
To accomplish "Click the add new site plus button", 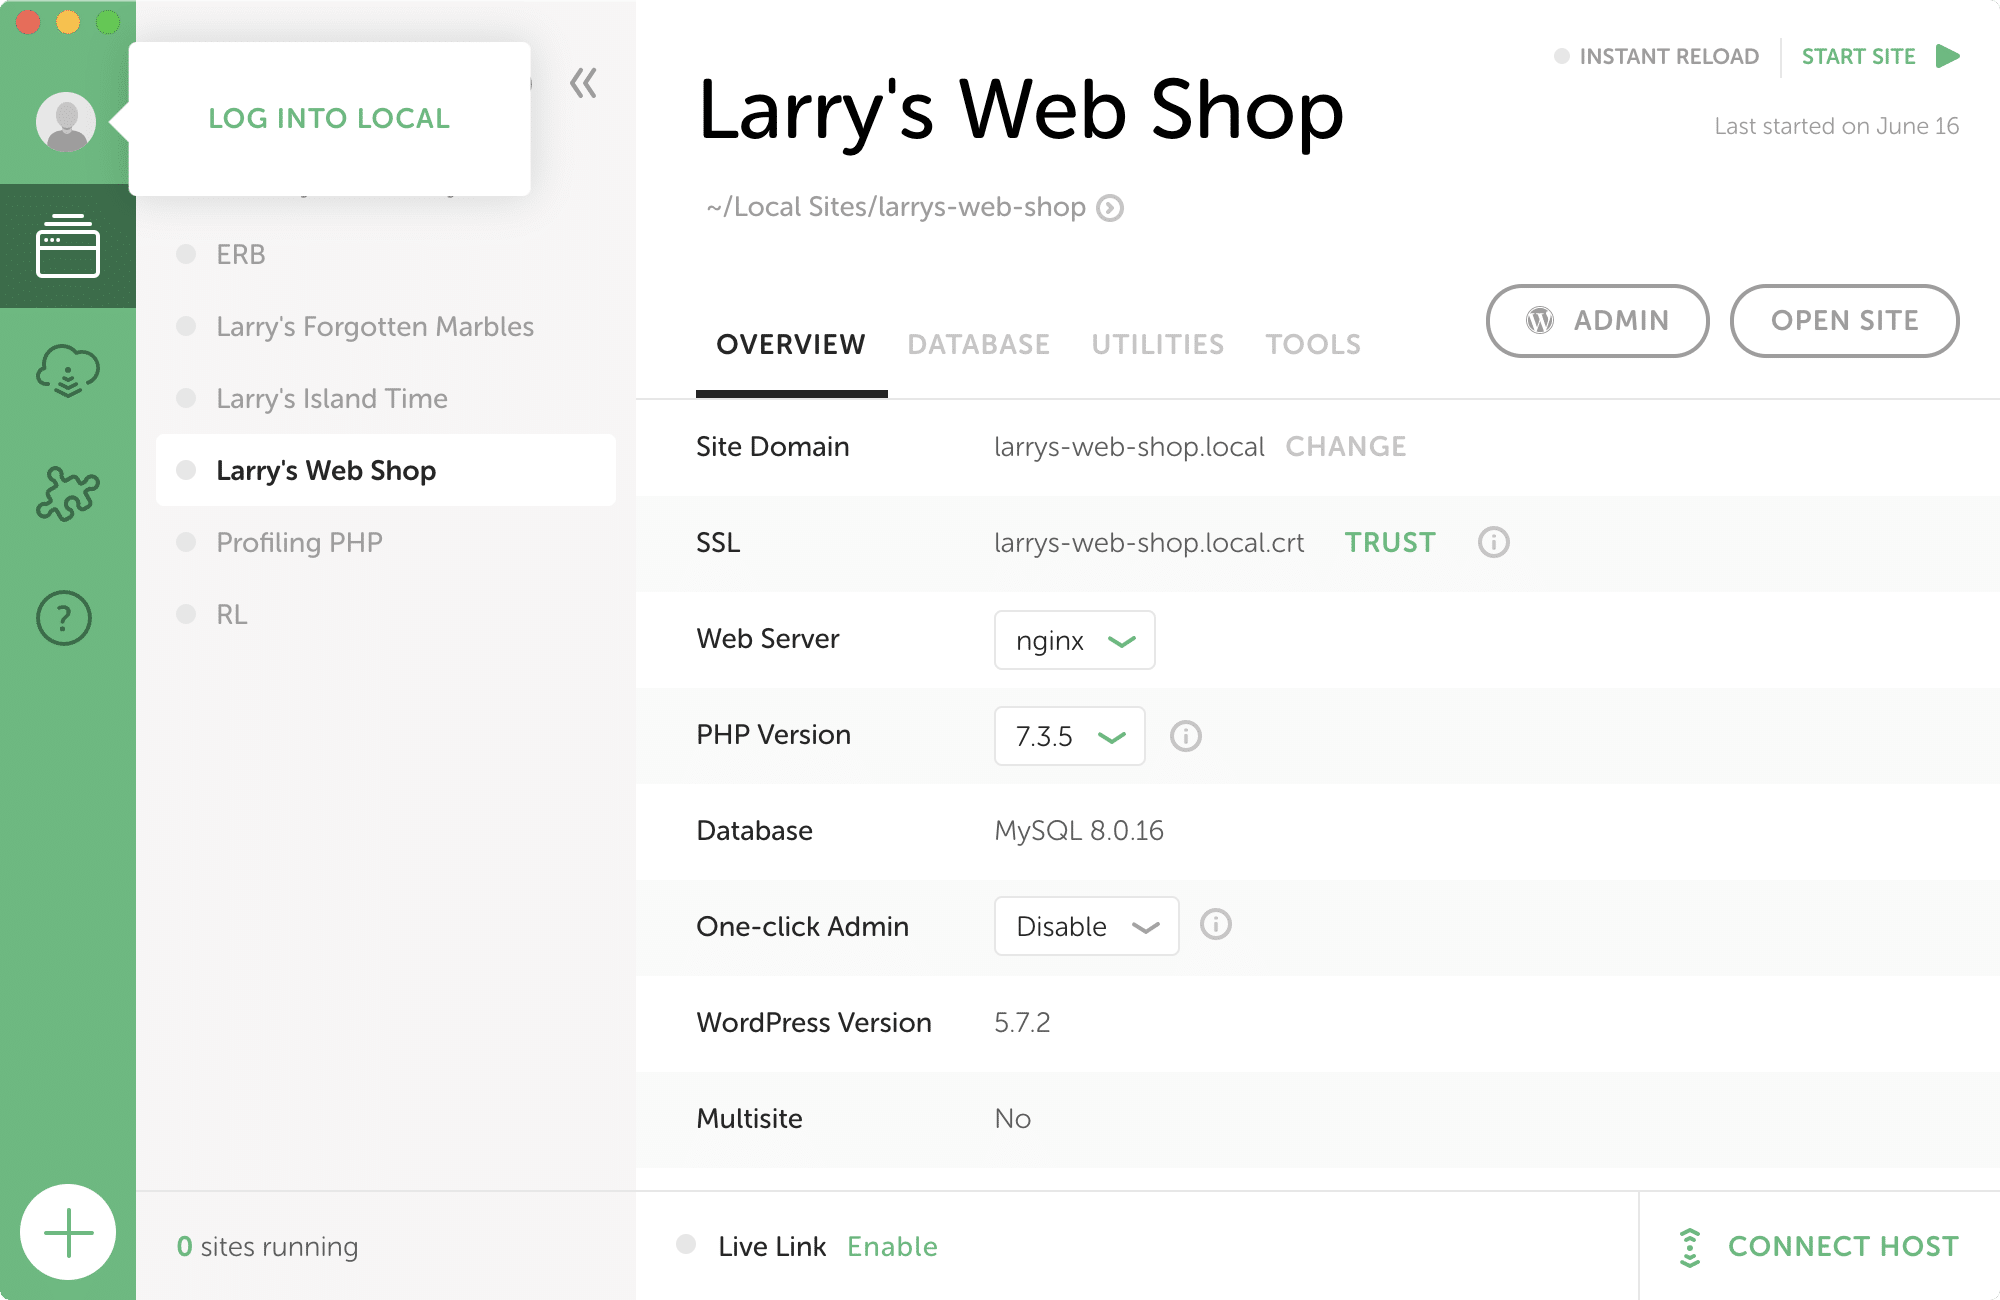I will (x=68, y=1232).
